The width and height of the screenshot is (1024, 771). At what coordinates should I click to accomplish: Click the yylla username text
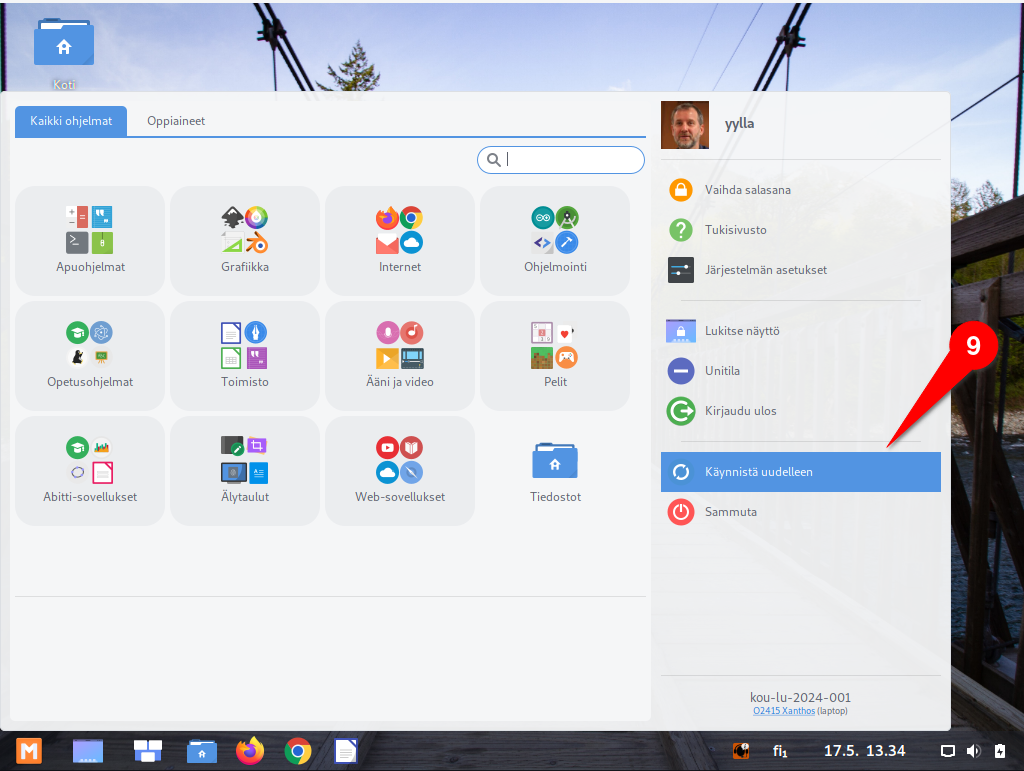(x=739, y=123)
